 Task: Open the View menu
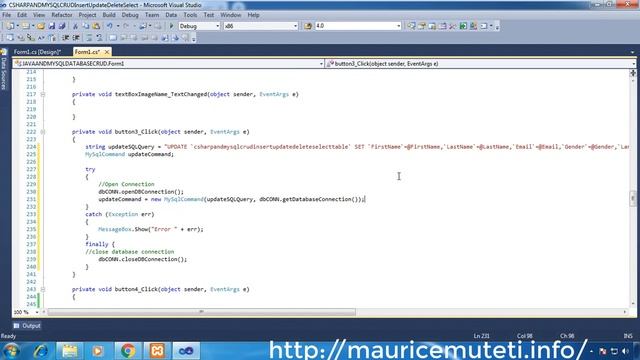tap(39, 15)
